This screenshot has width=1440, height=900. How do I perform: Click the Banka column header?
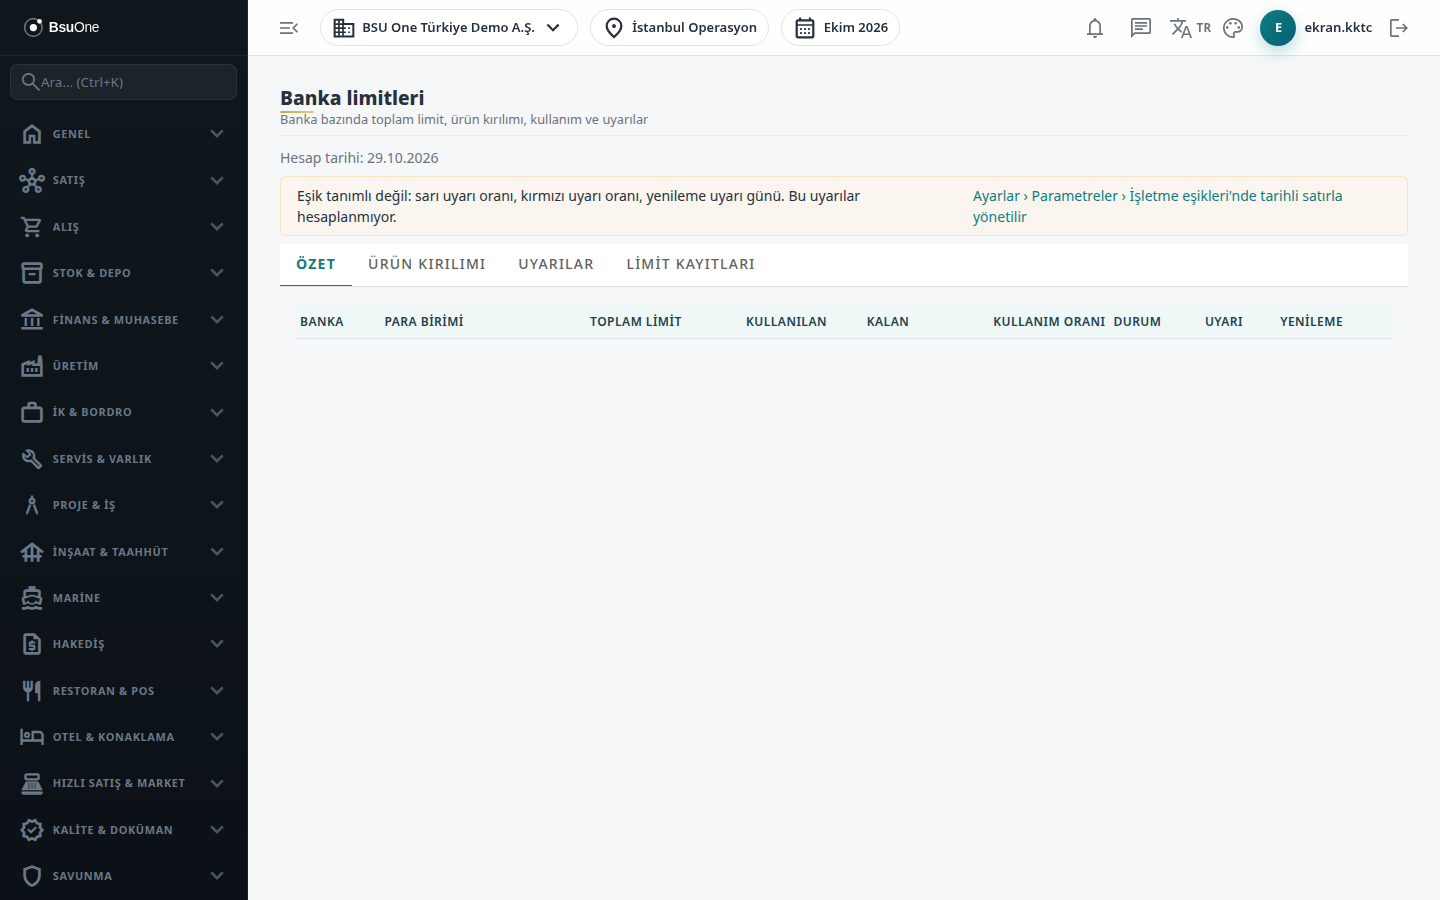pos(322,322)
